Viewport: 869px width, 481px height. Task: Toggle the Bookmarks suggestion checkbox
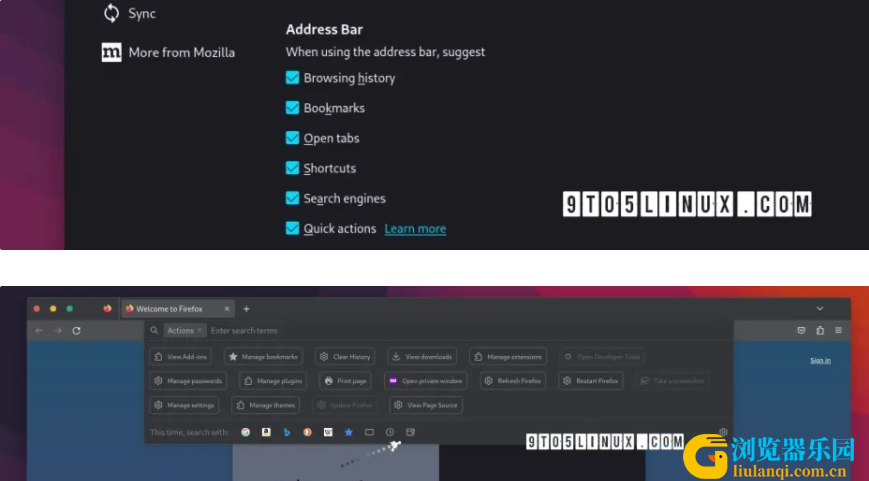[x=292, y=108]
